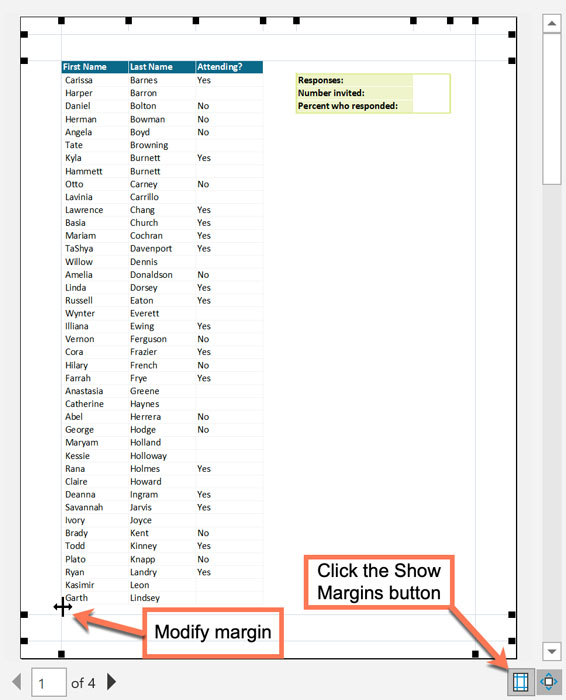Image resolution: width=566 pixels, height=700 pixels.
Task: Click the name 'Carissa'
Action: point(79,80)
